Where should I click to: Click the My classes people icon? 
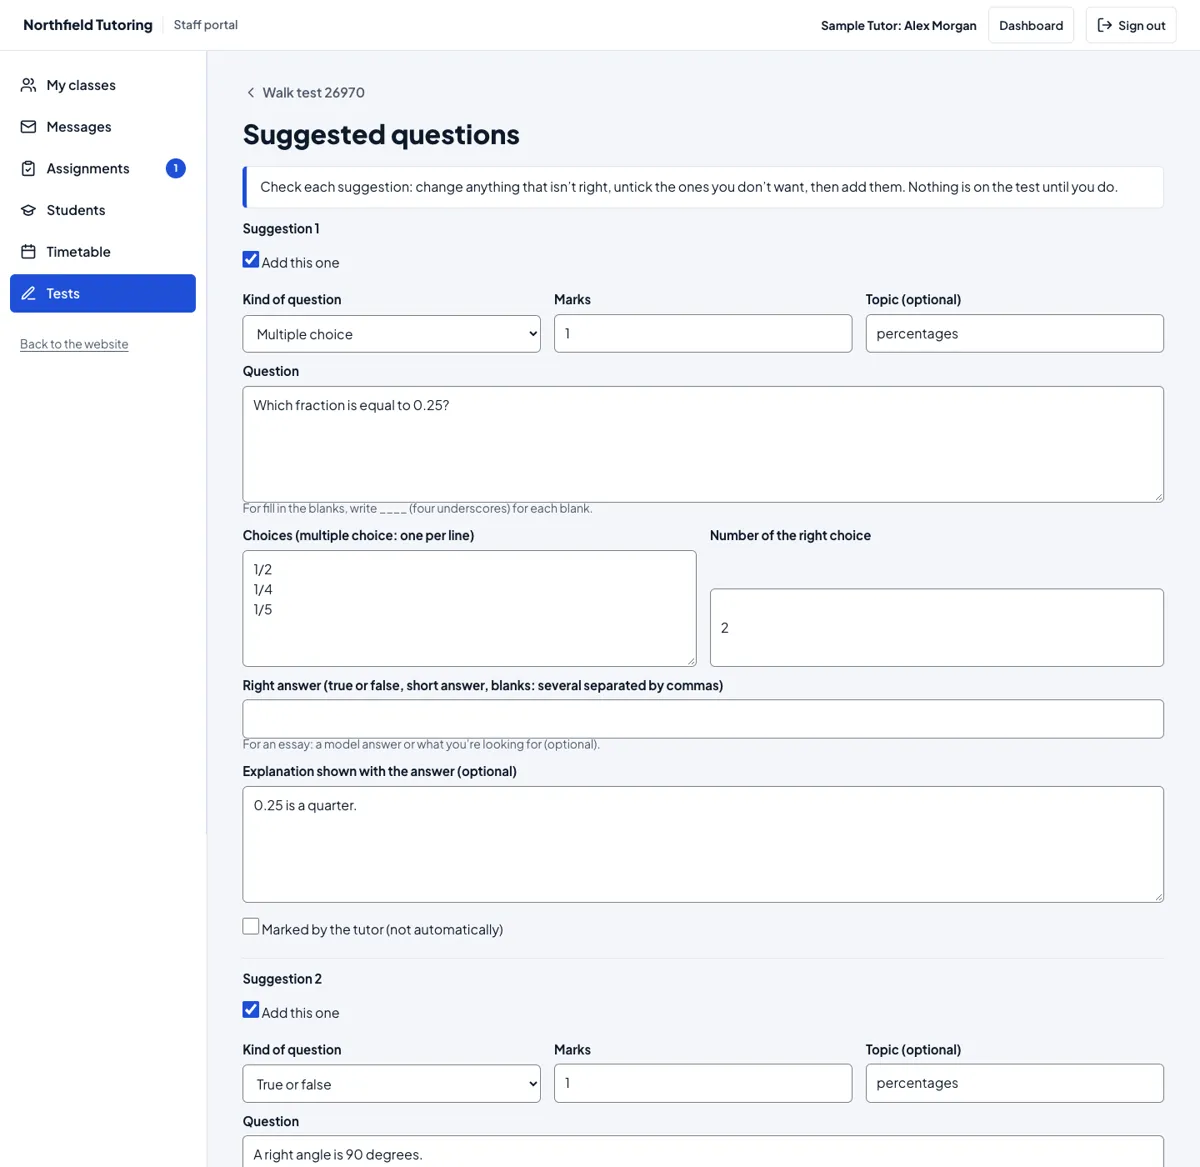pyautogui.click(x=28, y=85)
